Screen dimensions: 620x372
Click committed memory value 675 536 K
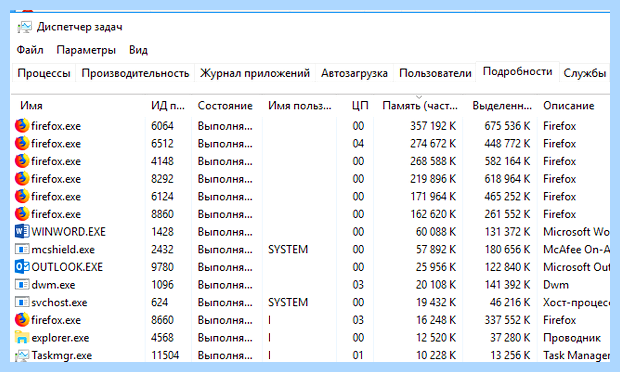click(507, 126)
